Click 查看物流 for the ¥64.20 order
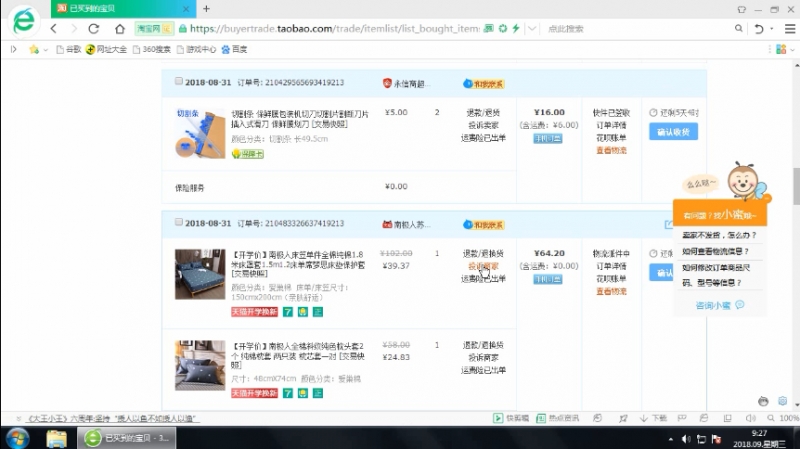This screenshot has height=449, width=800. (x=611, y=291)
